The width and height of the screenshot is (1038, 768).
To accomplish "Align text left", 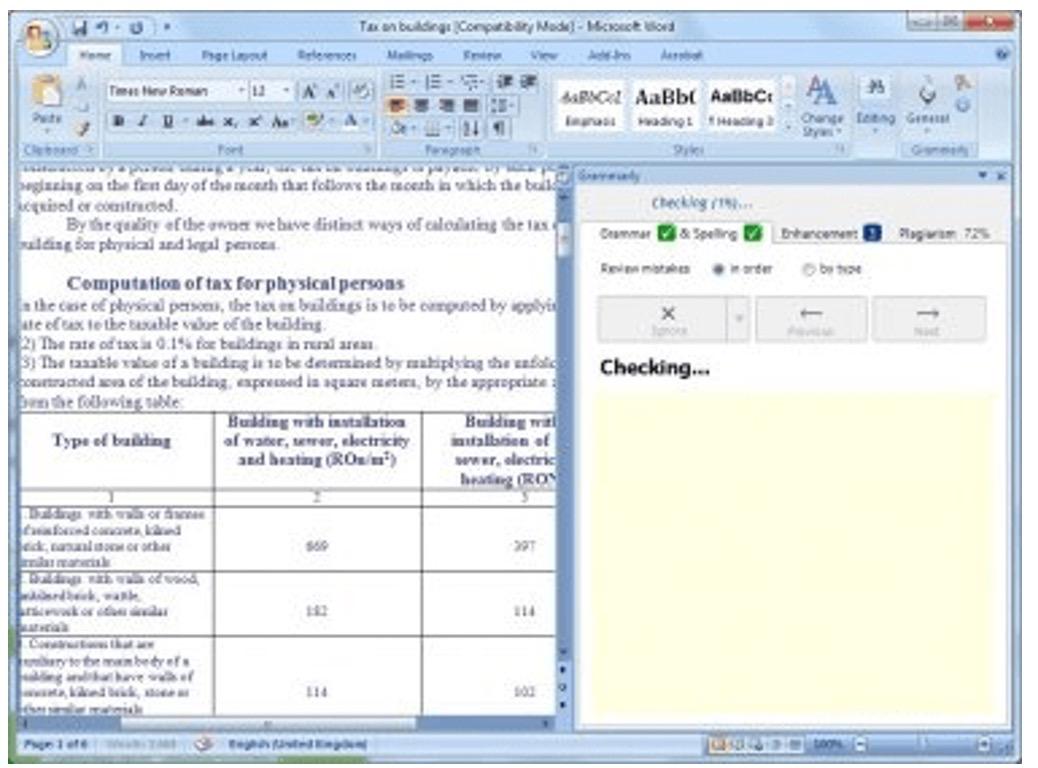I will (397, 105).
